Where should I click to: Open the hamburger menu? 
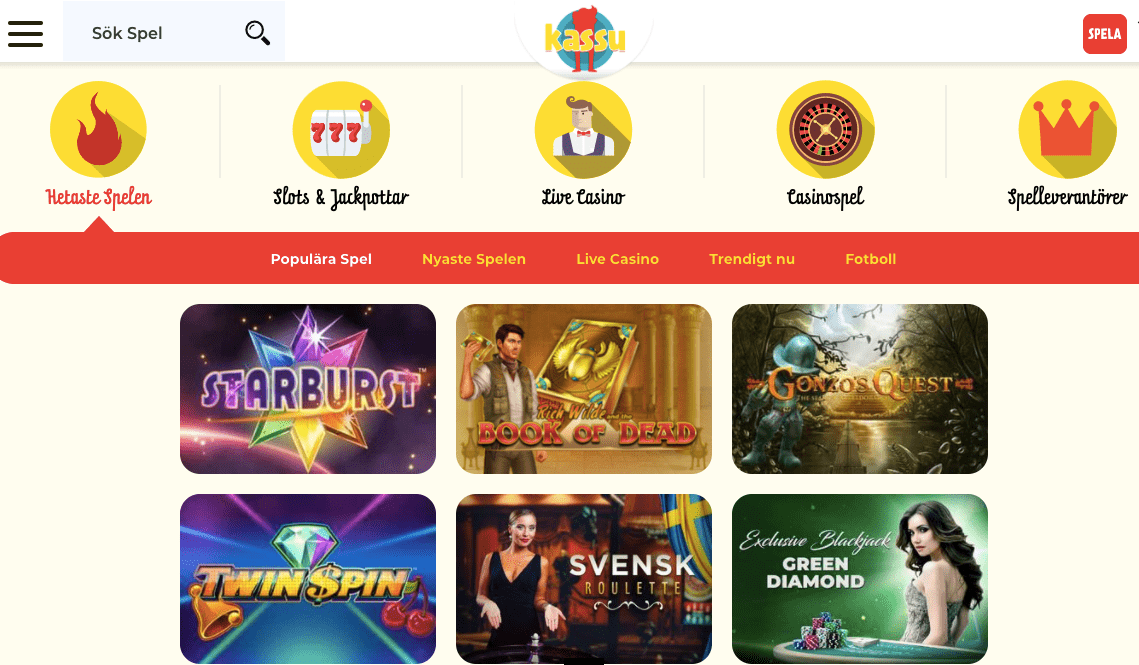point(25,33)
